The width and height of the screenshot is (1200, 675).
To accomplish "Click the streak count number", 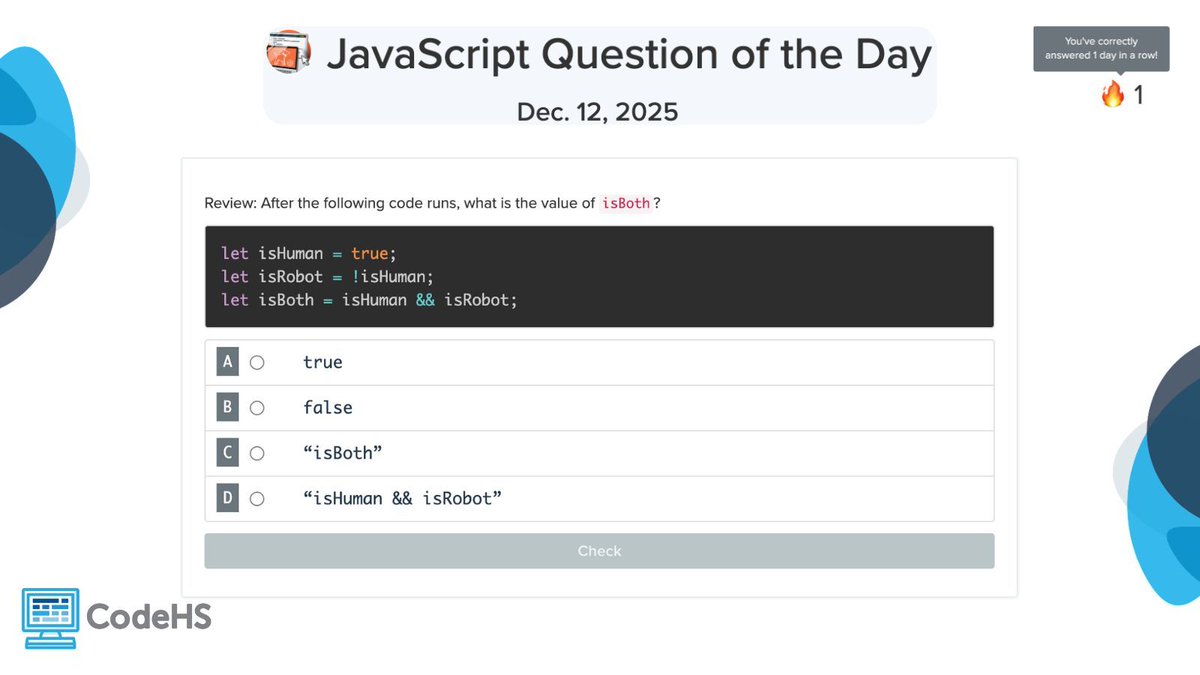I will (1138, 96).
